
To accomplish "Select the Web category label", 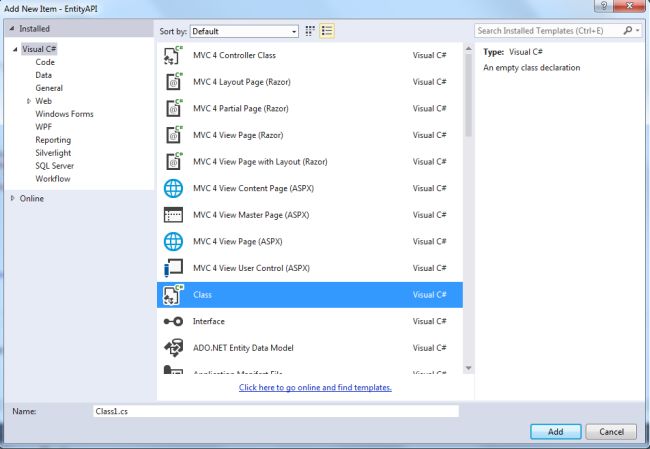I will pyautogui.click(x=44, y=101).
